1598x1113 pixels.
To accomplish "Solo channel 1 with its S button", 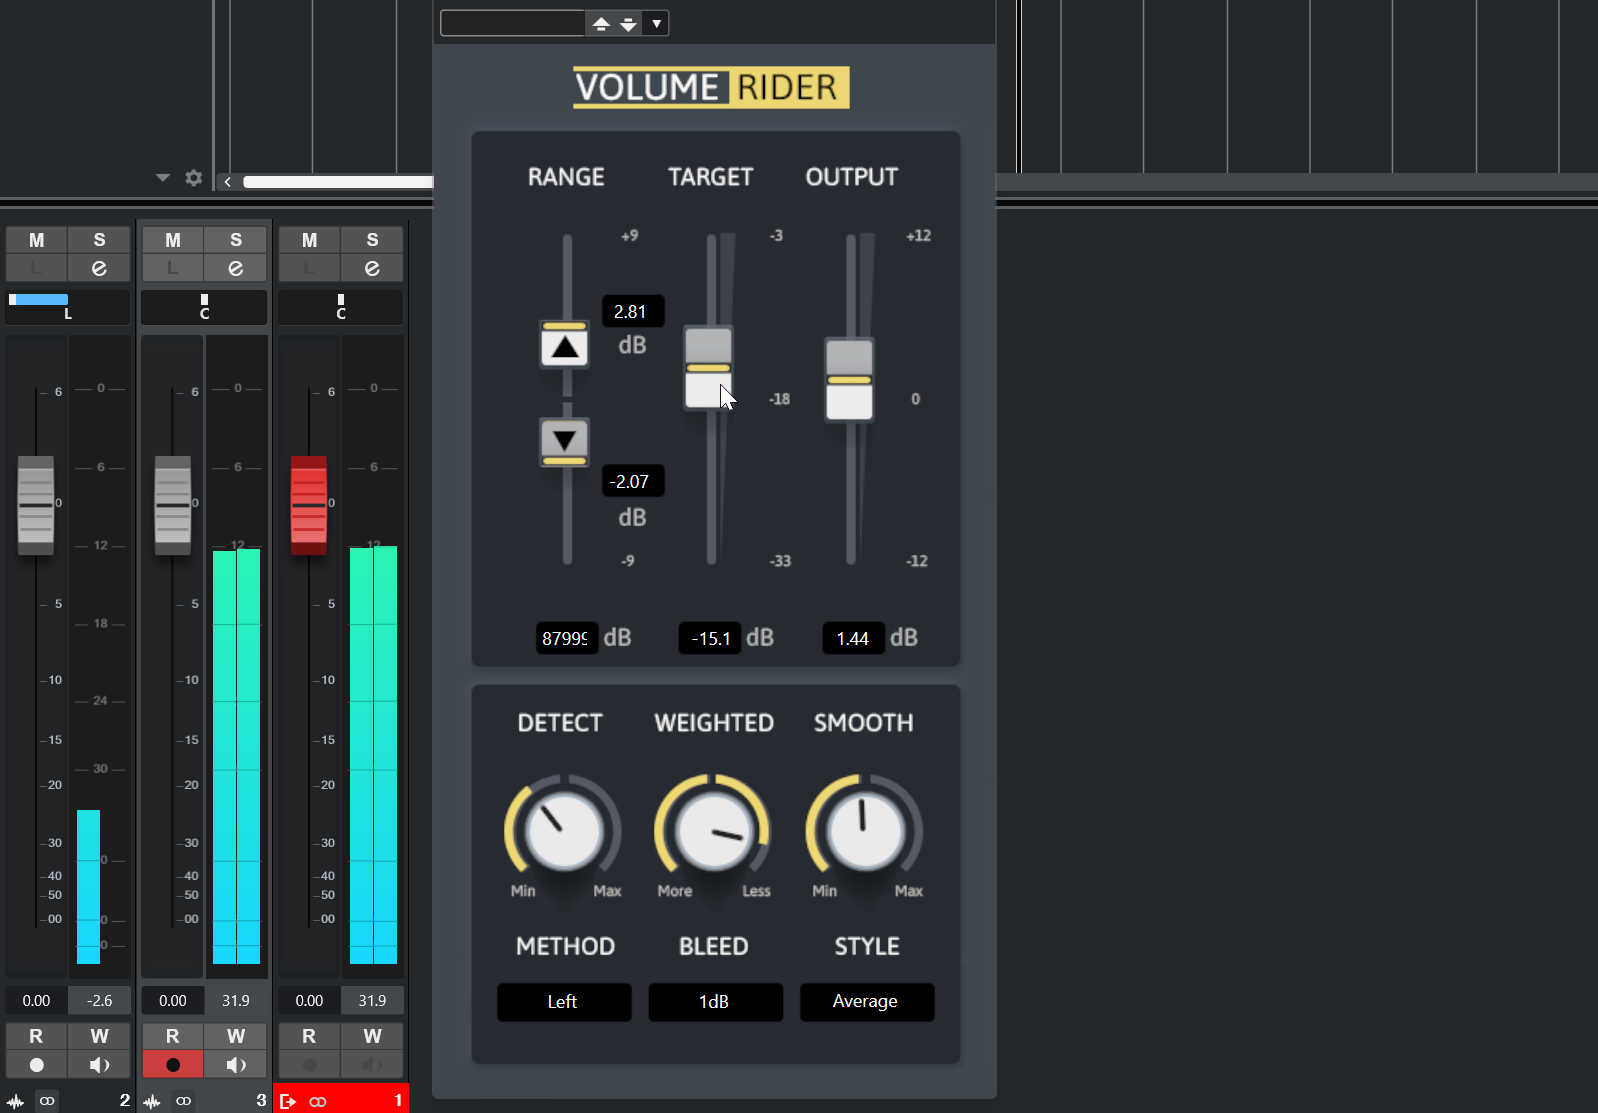I will pyautogui.click(x=372, y=240).
